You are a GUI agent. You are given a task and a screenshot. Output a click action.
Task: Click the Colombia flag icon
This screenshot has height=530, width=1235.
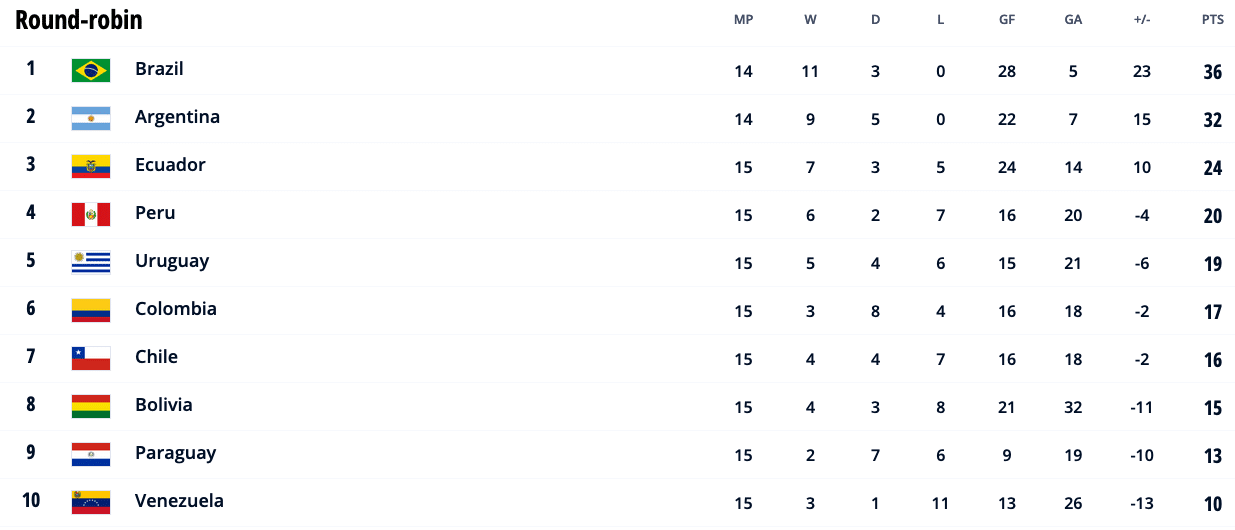point(91,311)
